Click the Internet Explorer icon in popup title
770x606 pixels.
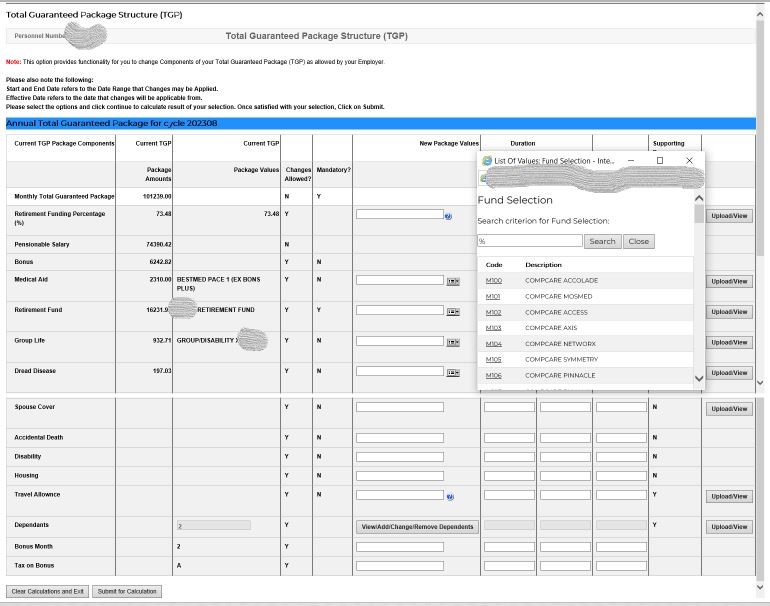[487, 160]
